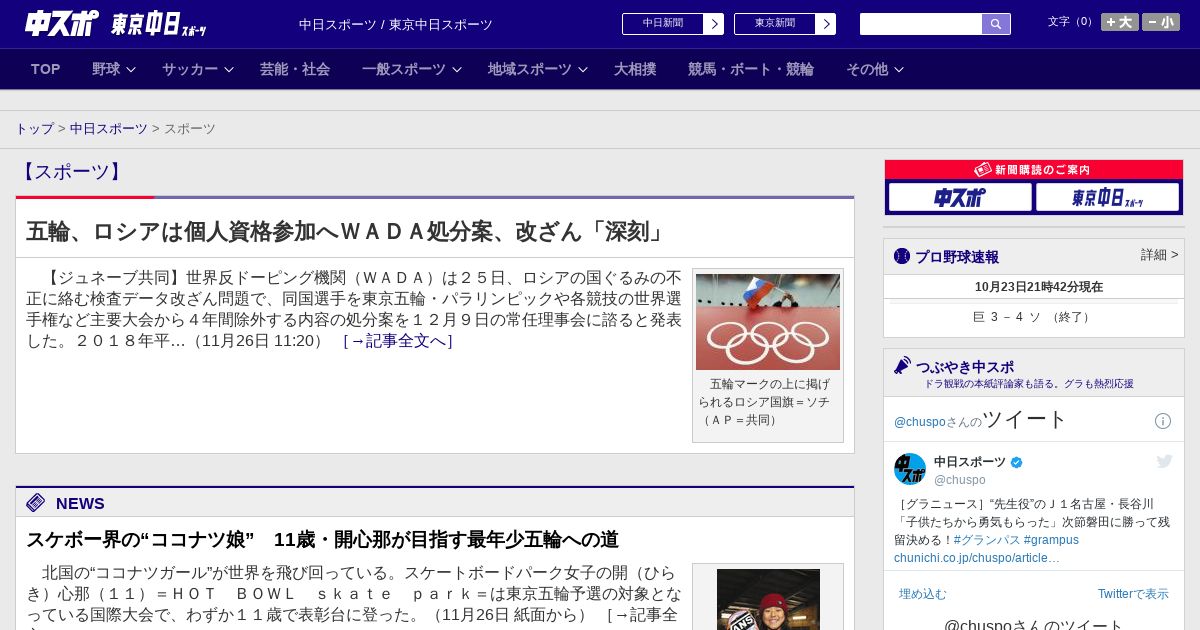Viewport: 1200px width, 630px height.
Task: Click the arrow beside the 東京新聞 button
Action: 826,24
